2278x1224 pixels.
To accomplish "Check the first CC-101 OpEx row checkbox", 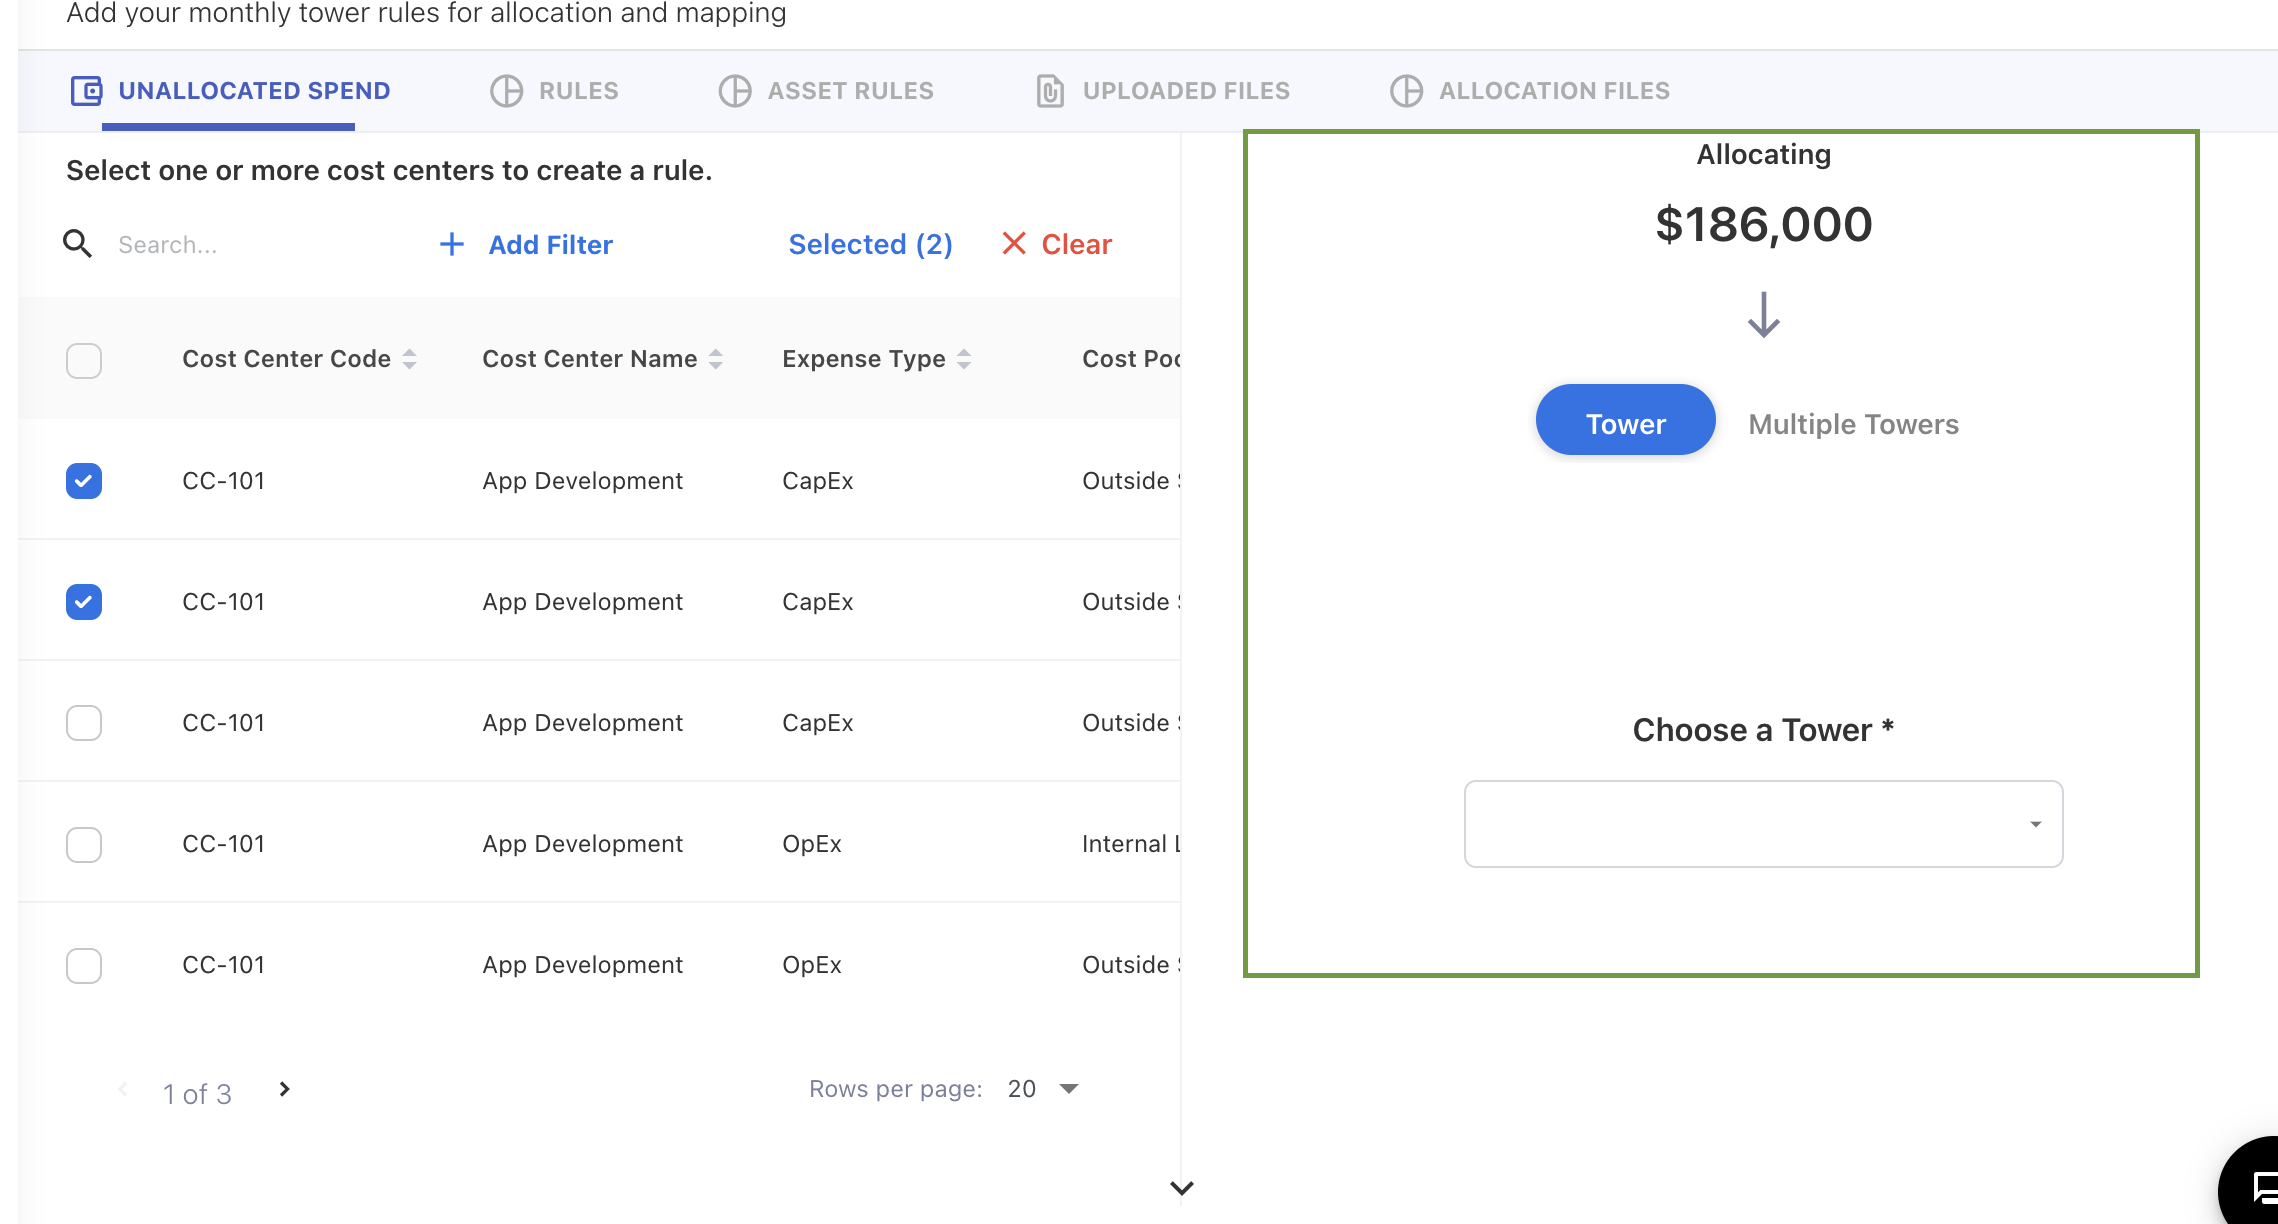I will point(84,844).
